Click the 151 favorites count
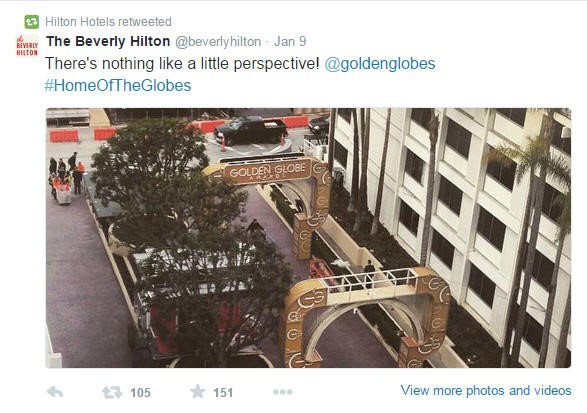 [x=223, y=393]
